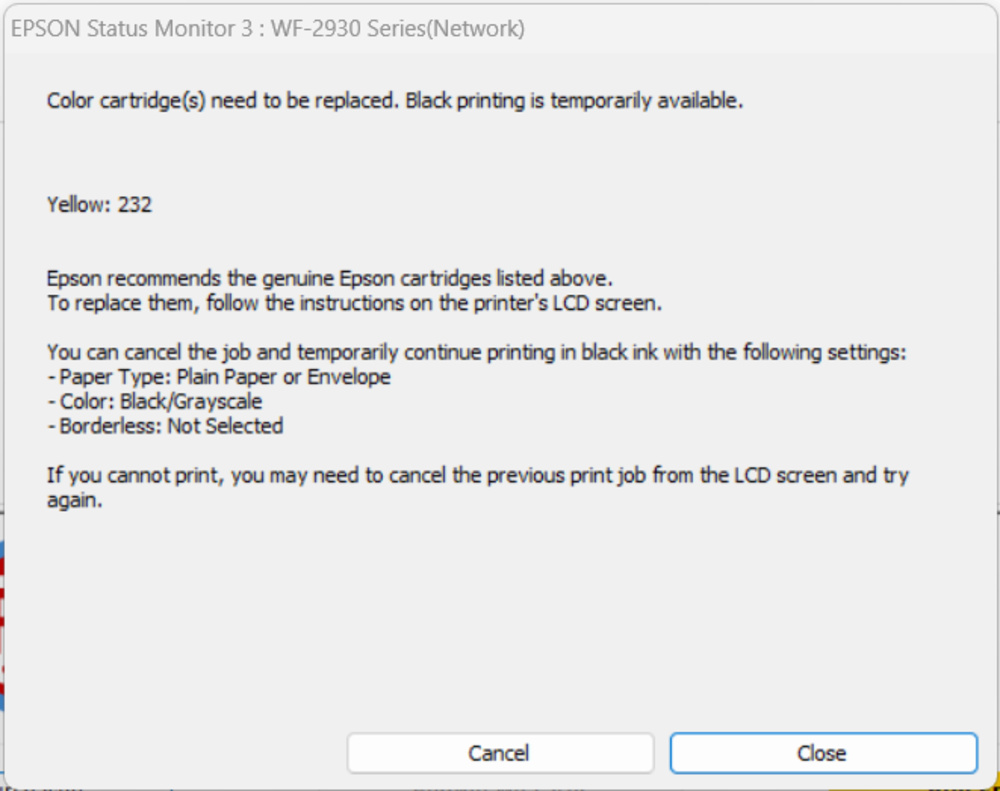The width and height of the screenshot is (1000, 791).
Task: Click the word Yellow in the cartridge line
Action: pyautogui.click(x=78, y=205)
